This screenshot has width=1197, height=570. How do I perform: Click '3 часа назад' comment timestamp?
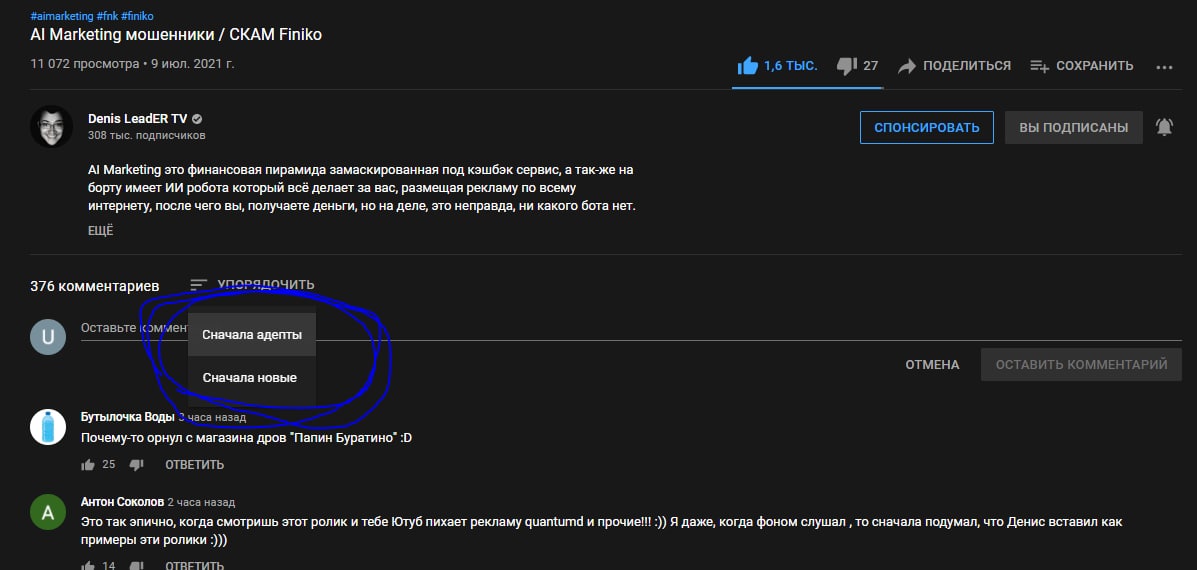click(212, 417)
